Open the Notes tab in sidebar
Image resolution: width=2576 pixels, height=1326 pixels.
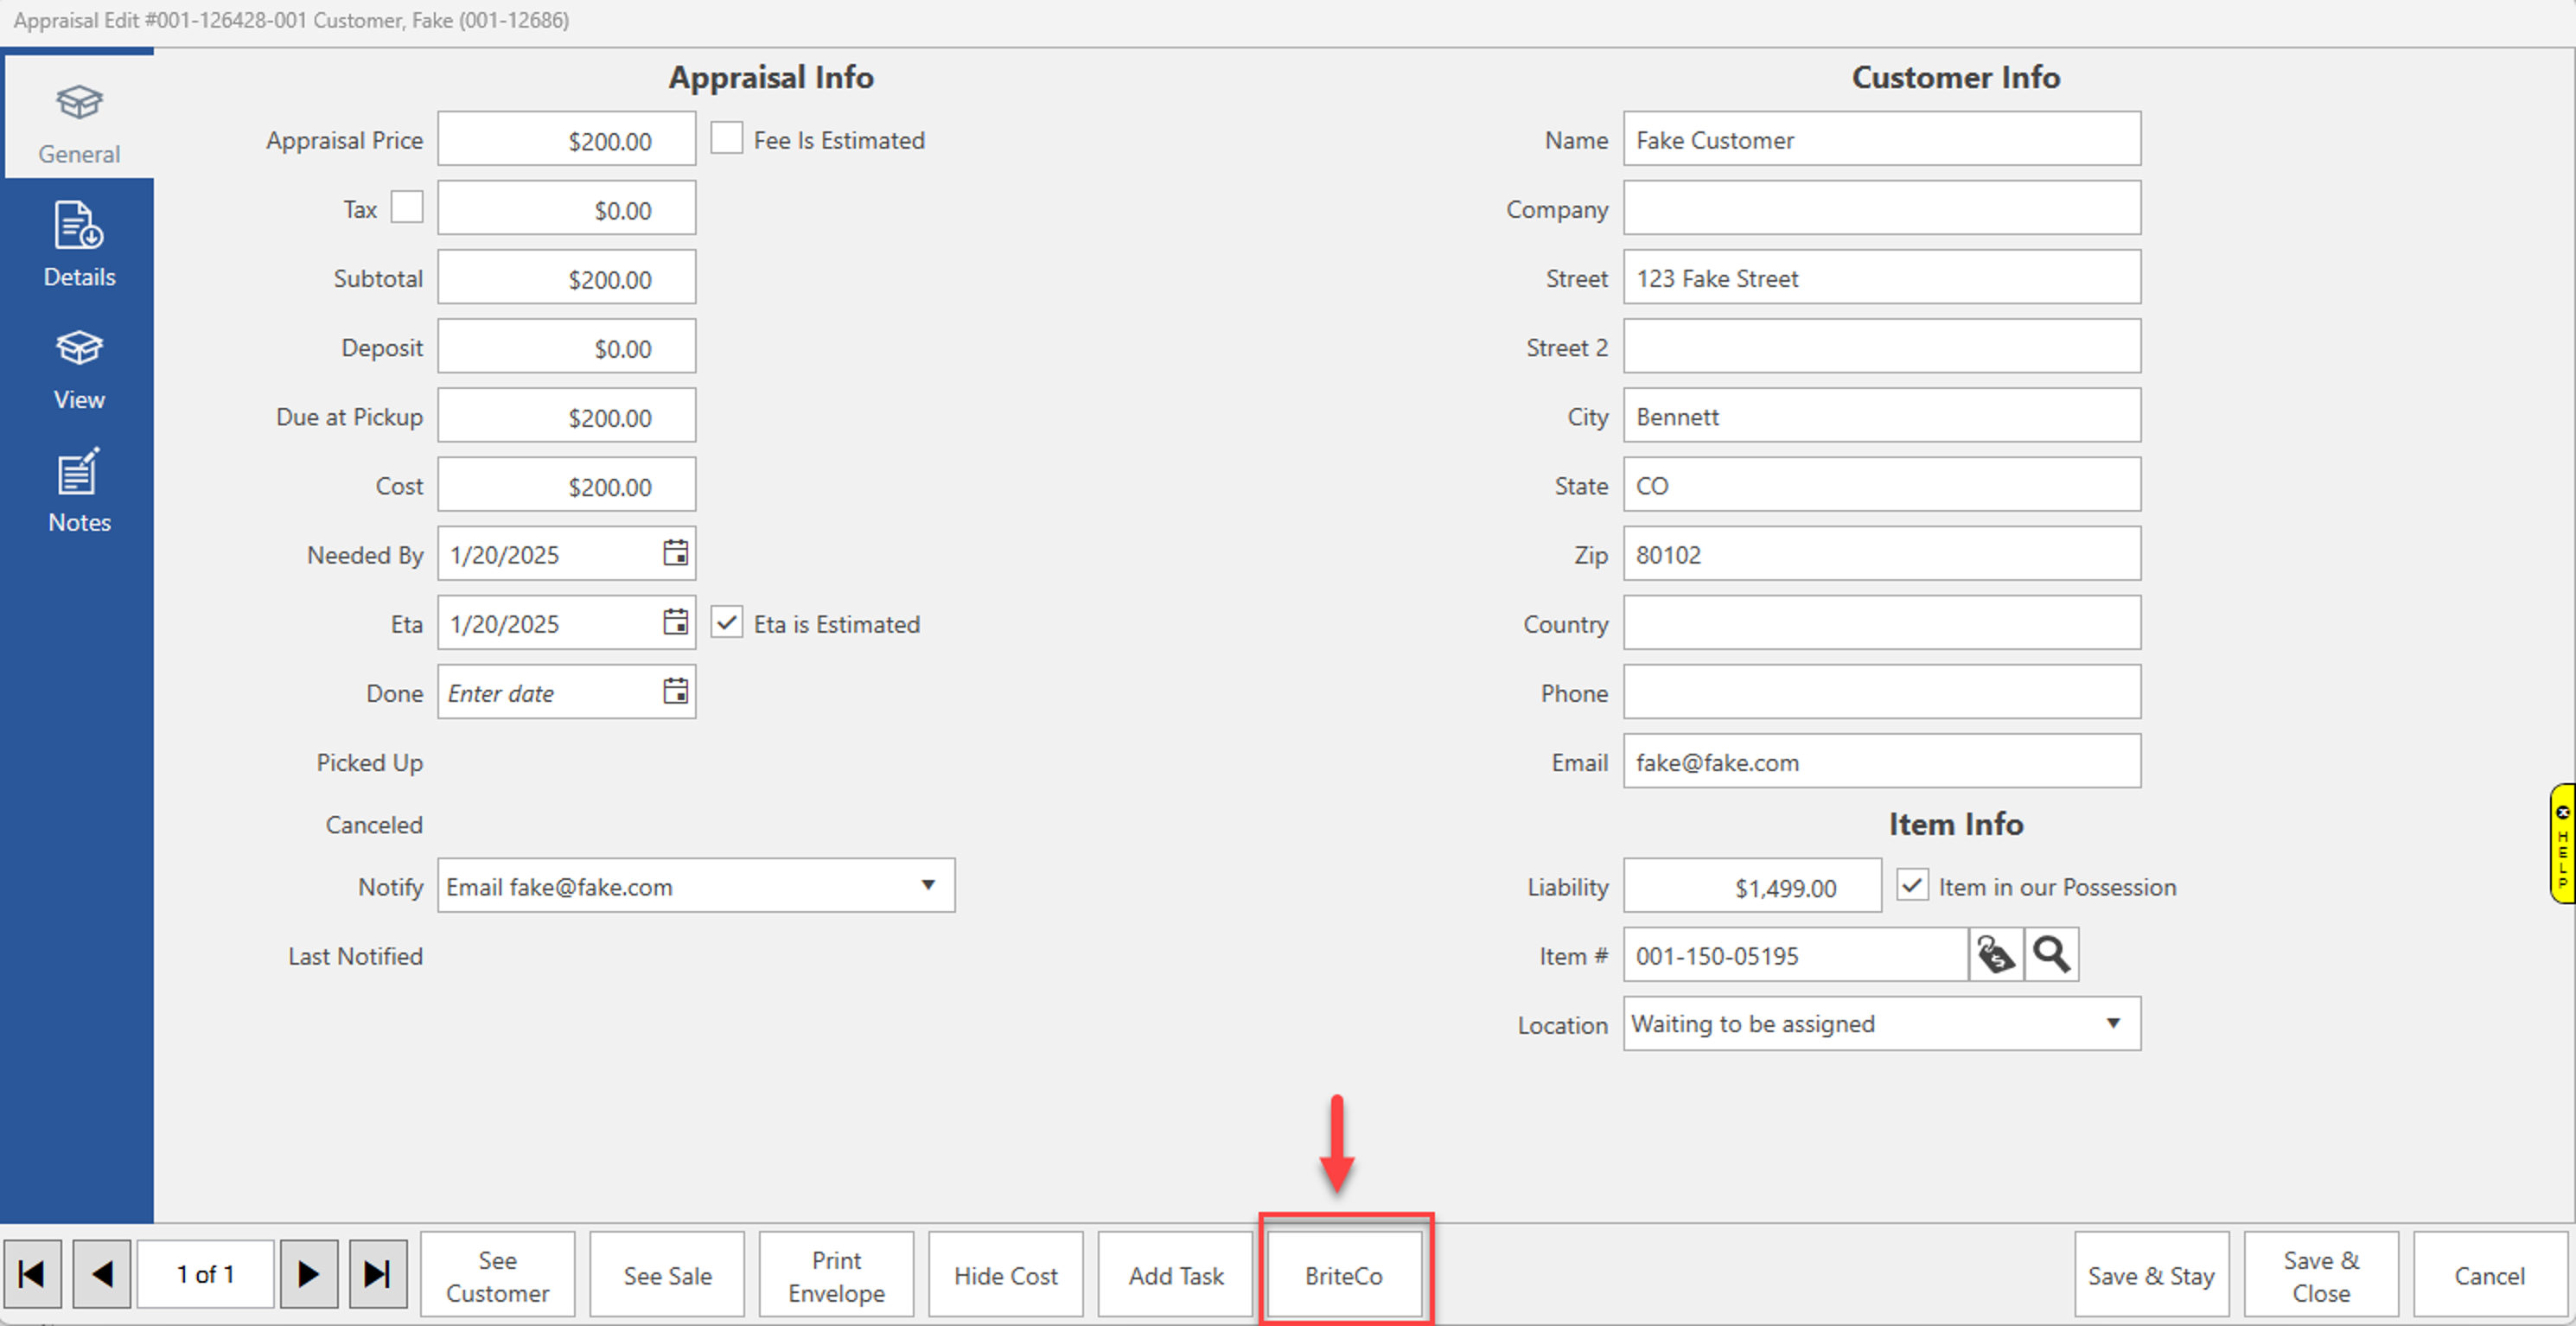(x=79, y=490)
